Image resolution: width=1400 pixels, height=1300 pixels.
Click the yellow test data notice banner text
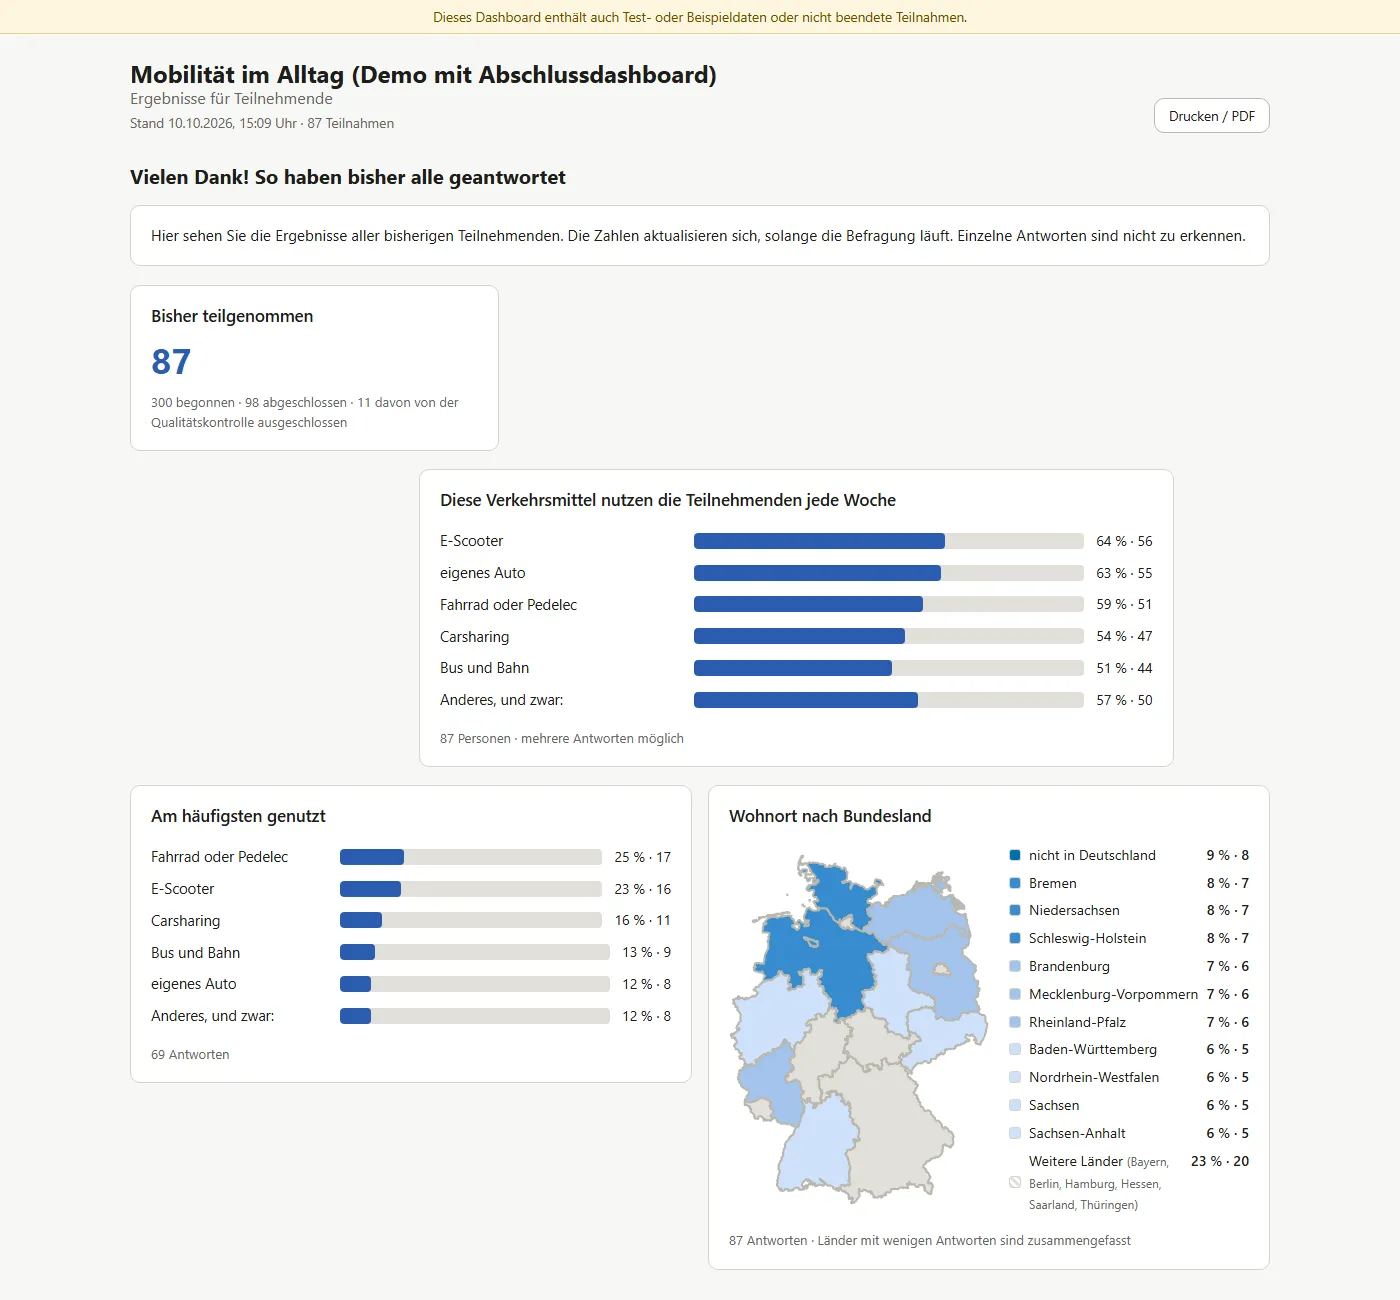click(x=700, y=17)
